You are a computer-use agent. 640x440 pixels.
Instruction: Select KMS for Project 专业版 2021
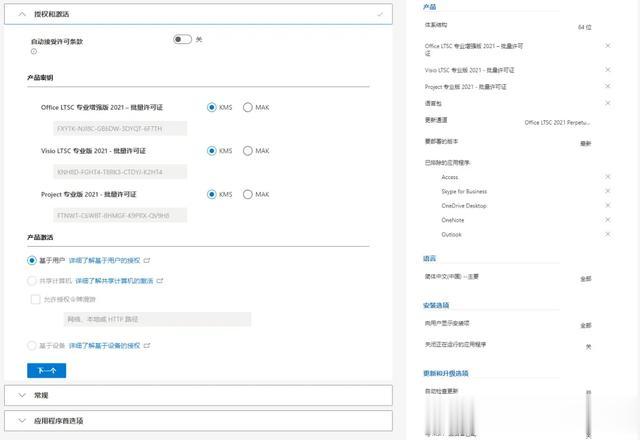point(211,194)
